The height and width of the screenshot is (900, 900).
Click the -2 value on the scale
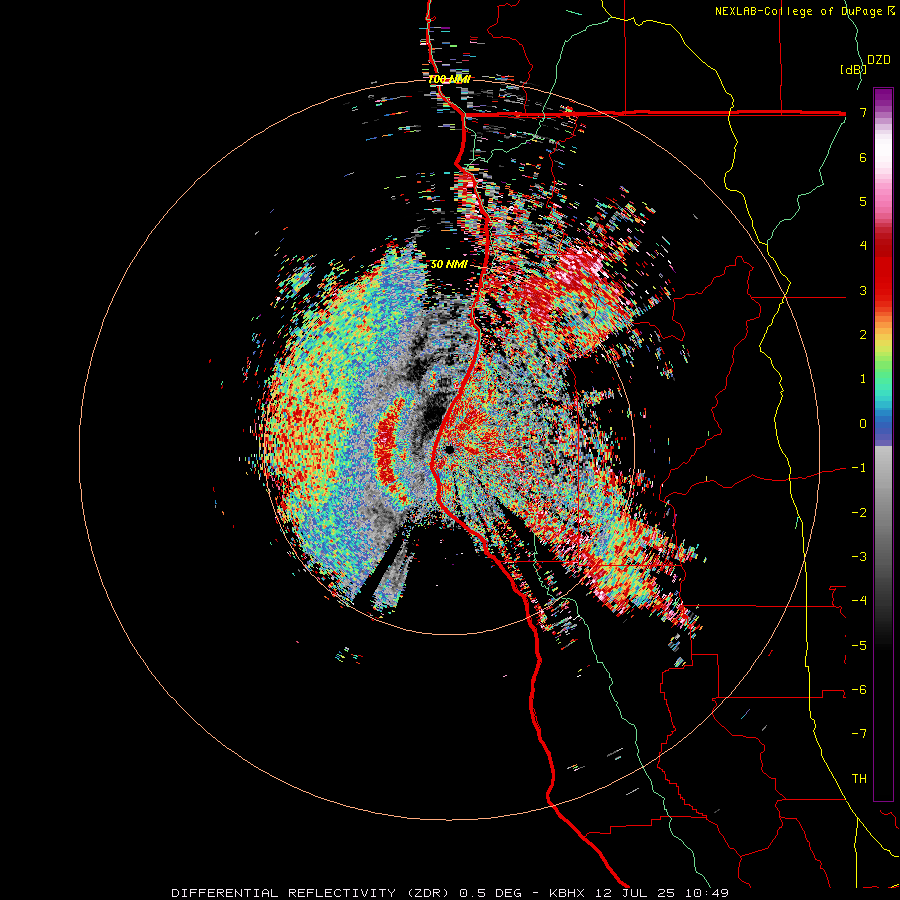(x=859, y=512)
